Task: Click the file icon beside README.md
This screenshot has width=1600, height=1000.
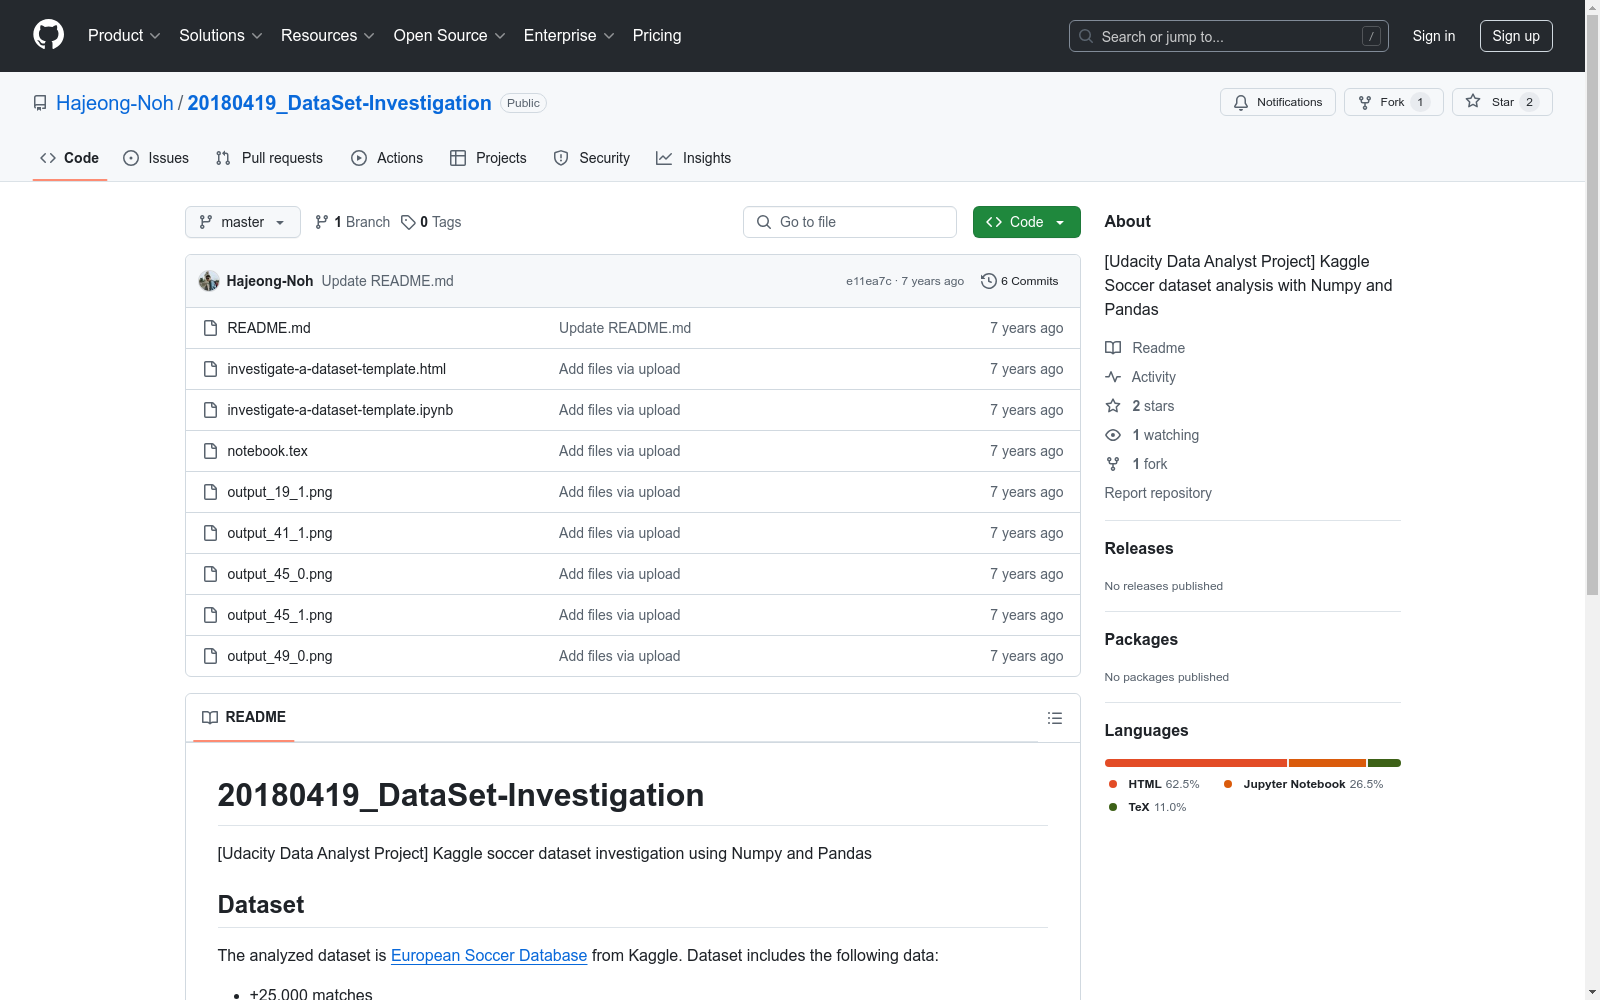Action: [x=210, y=328]
